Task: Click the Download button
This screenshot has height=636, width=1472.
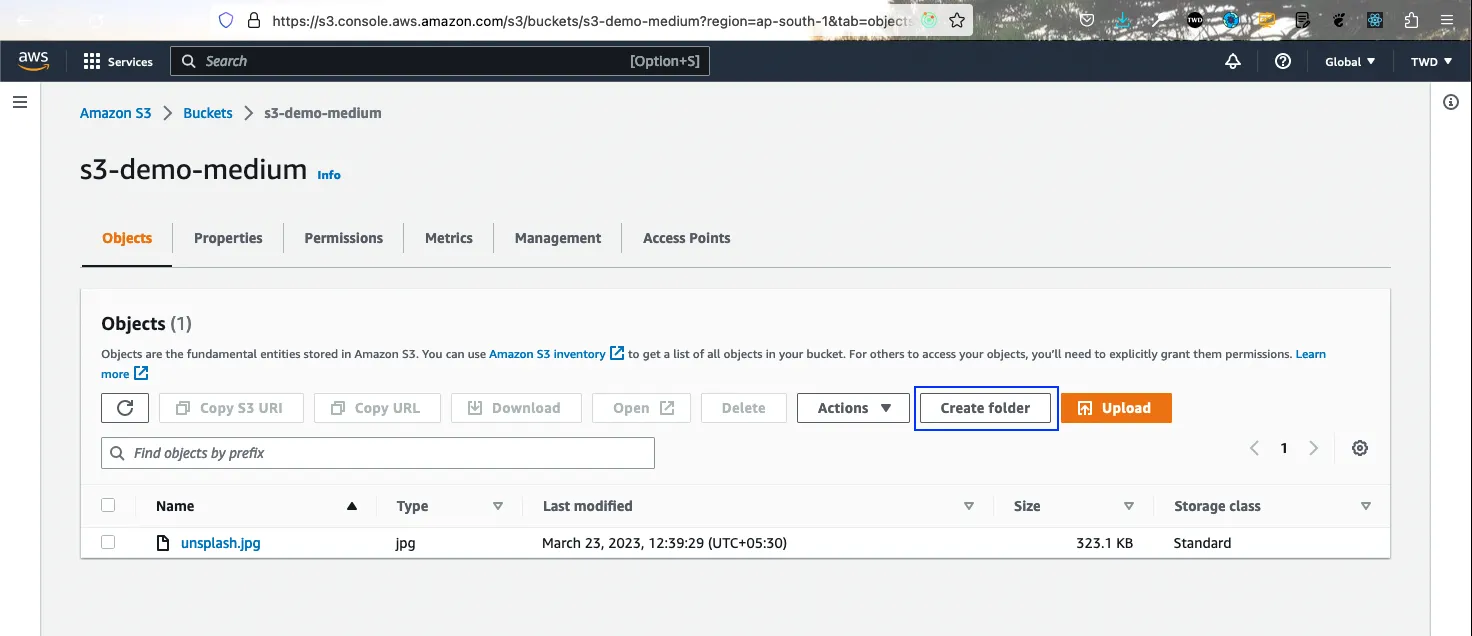Action: click(514, 408)
